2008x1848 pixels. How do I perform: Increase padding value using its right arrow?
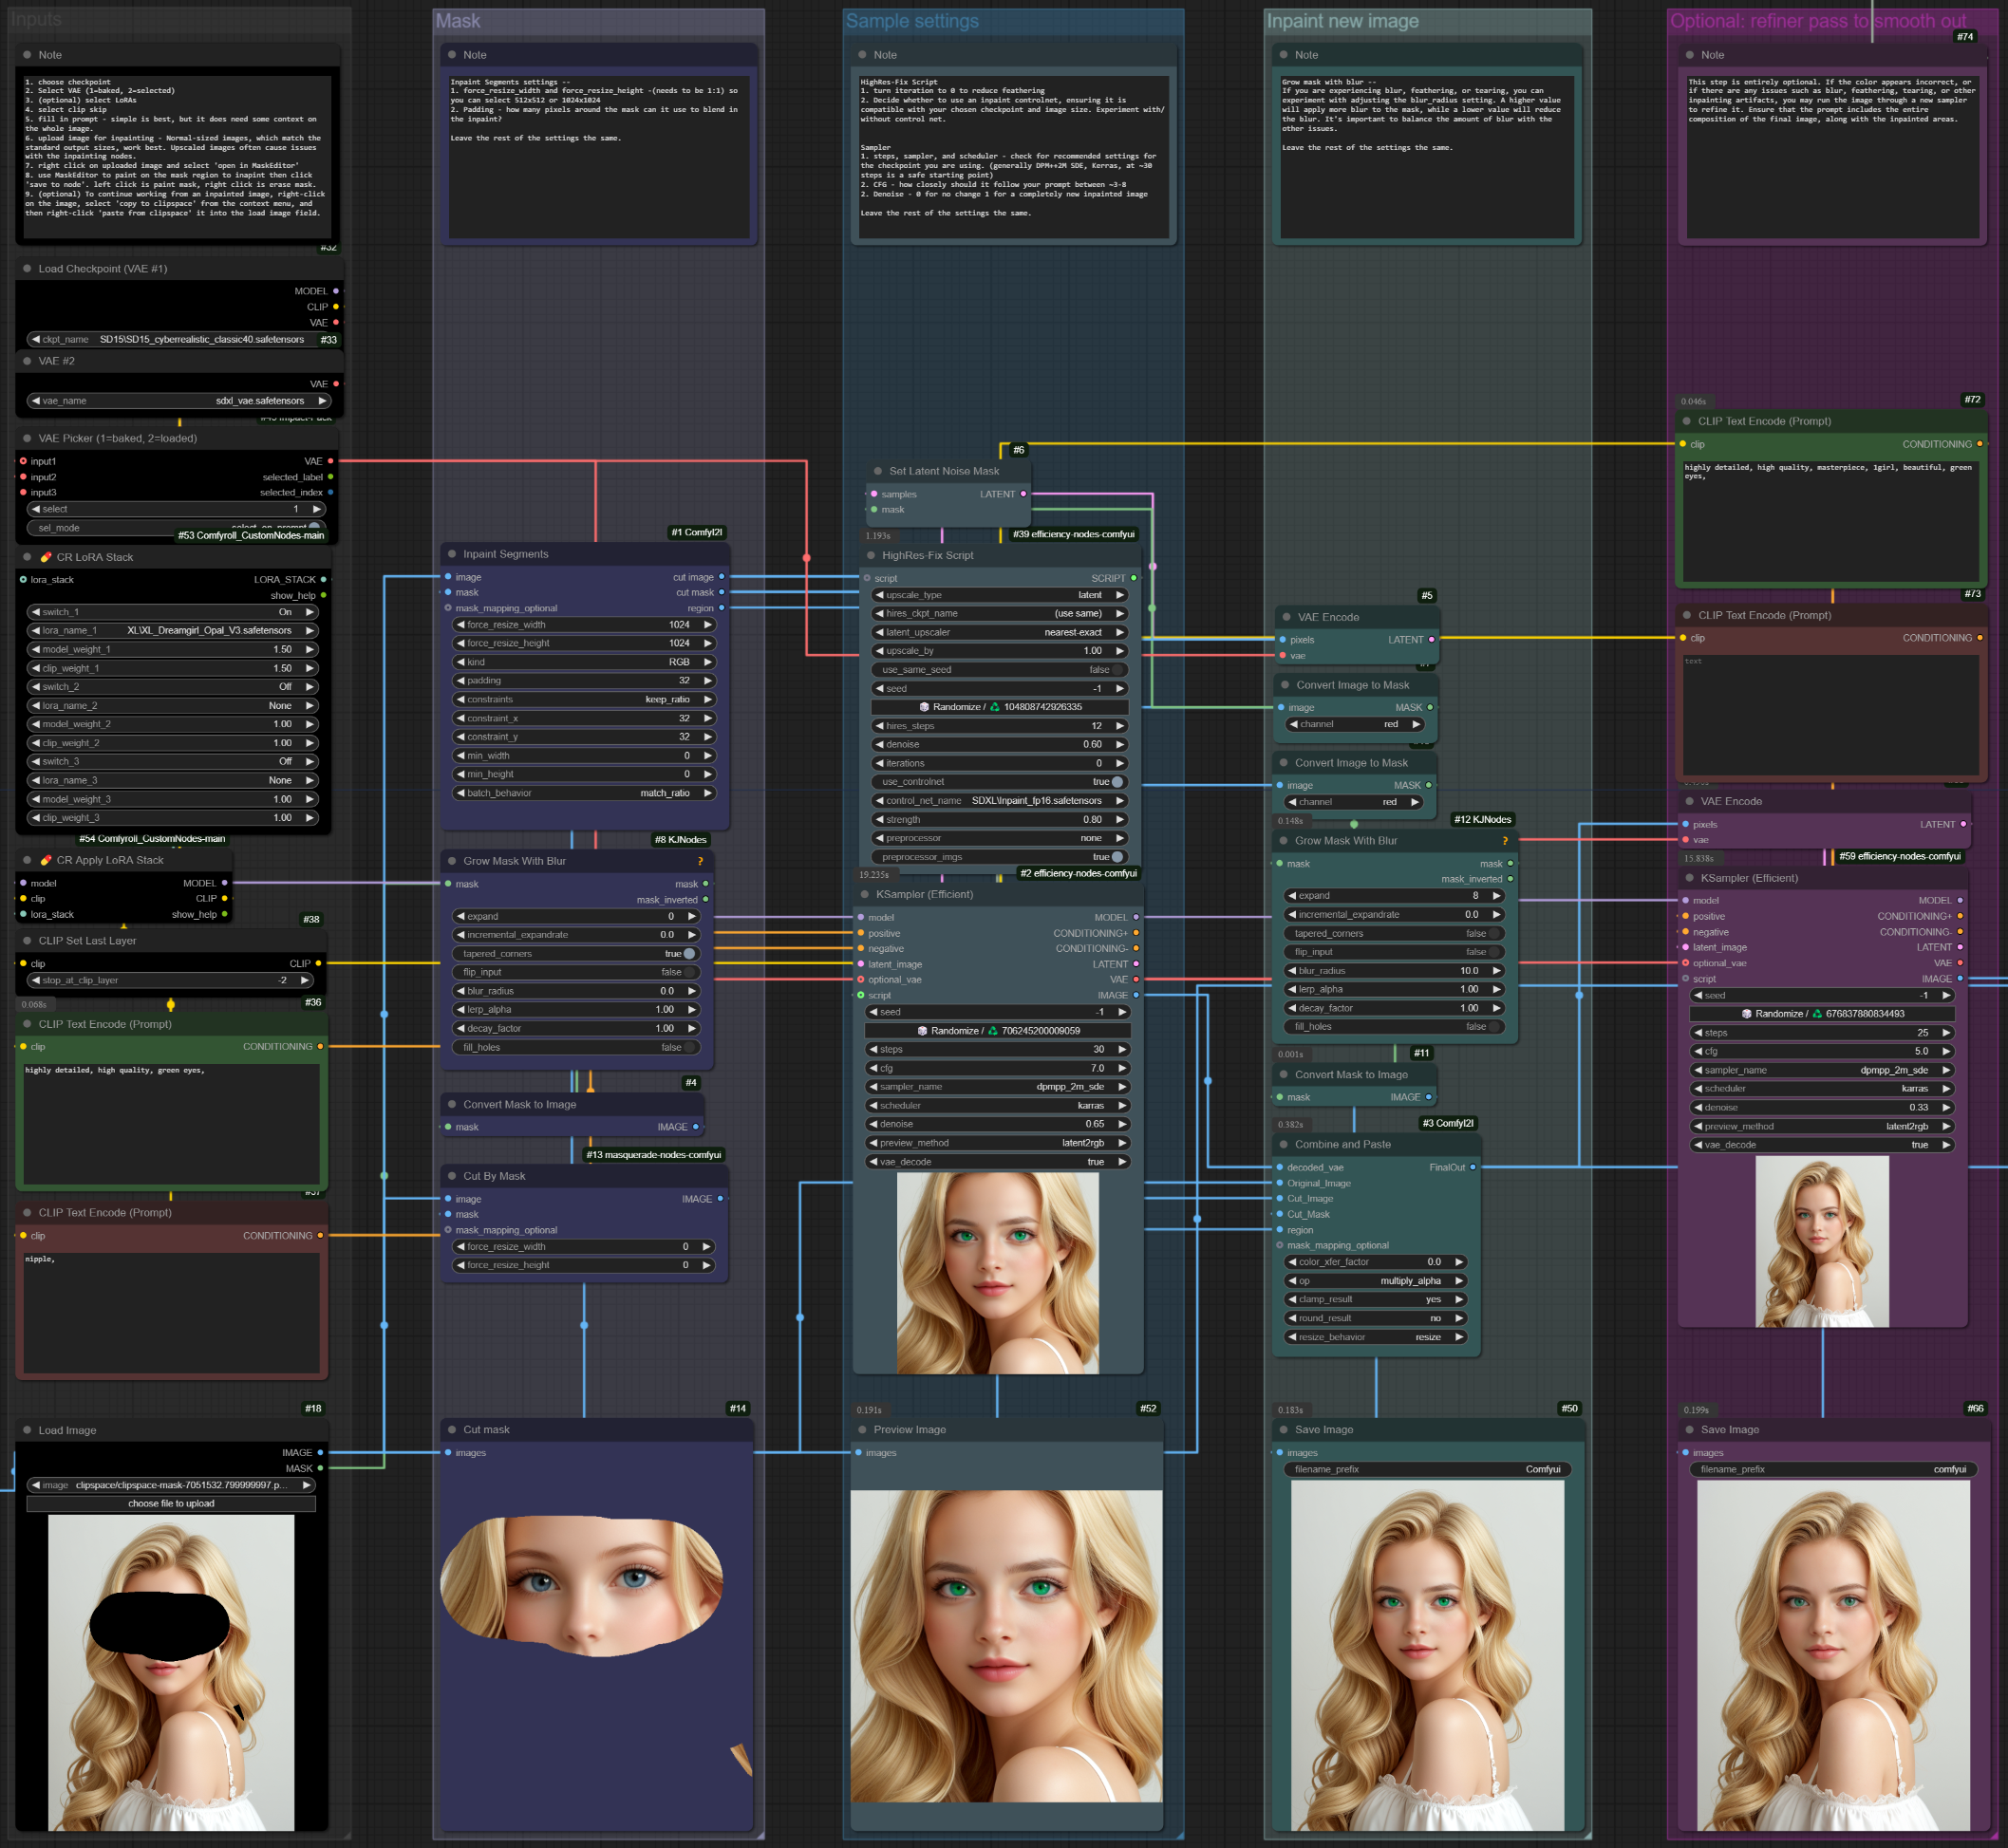(x=707, y=680)
